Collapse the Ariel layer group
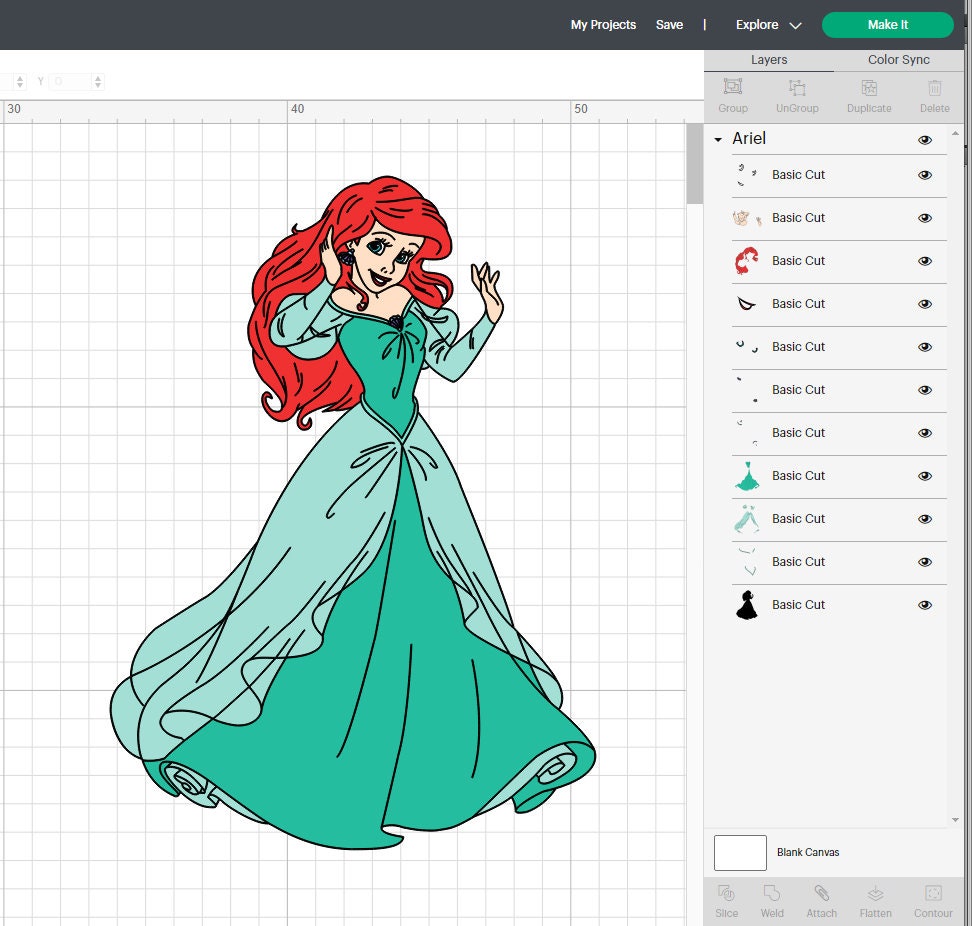Screen dimensions: 972x926 click(718, 140)
